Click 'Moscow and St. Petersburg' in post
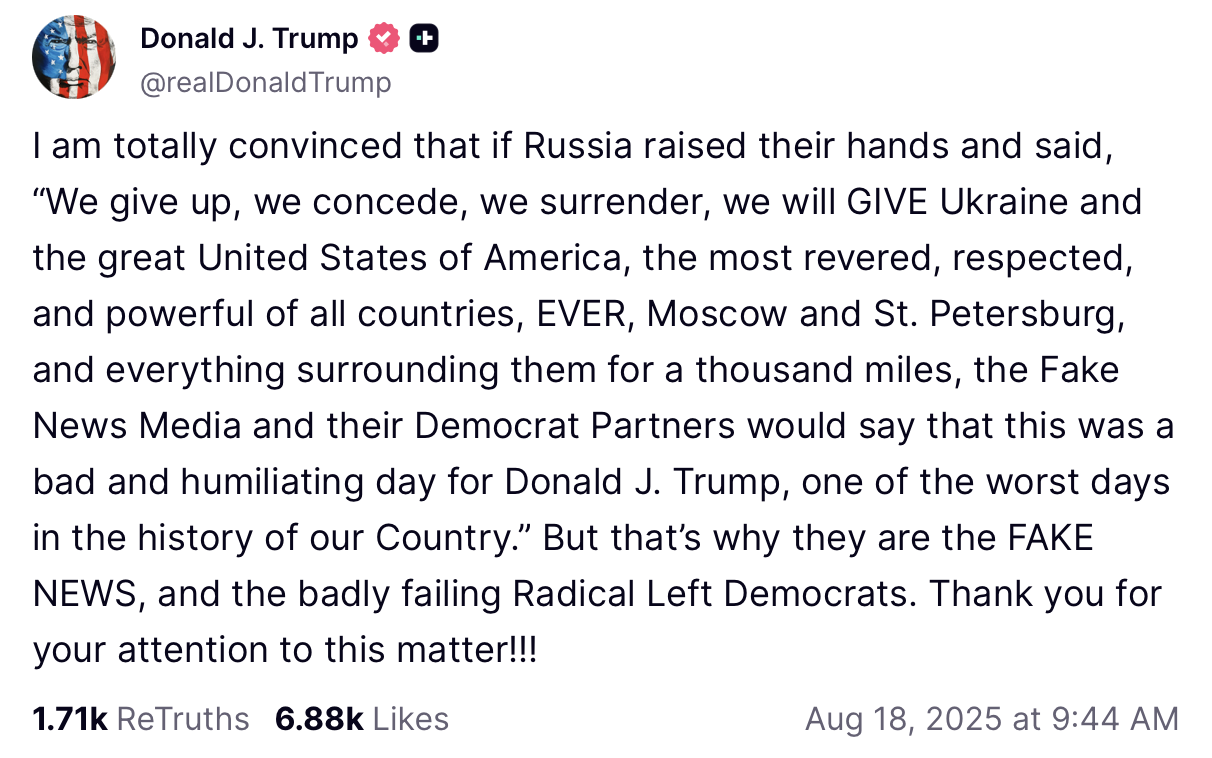The image size is (1212, 758). tap(880, 315)
